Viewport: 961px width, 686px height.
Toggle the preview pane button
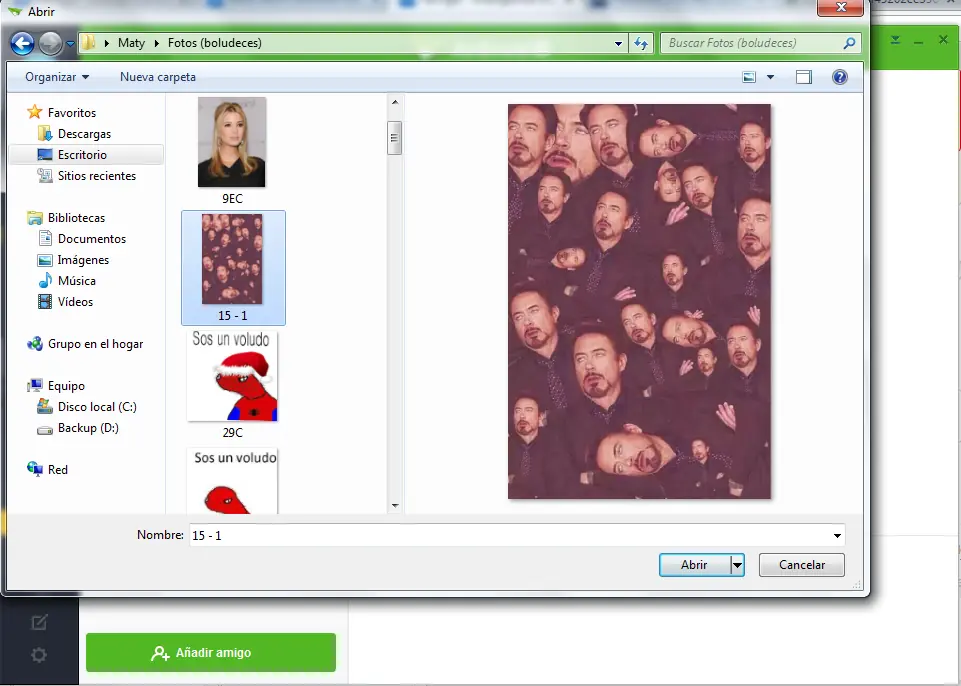803,77
